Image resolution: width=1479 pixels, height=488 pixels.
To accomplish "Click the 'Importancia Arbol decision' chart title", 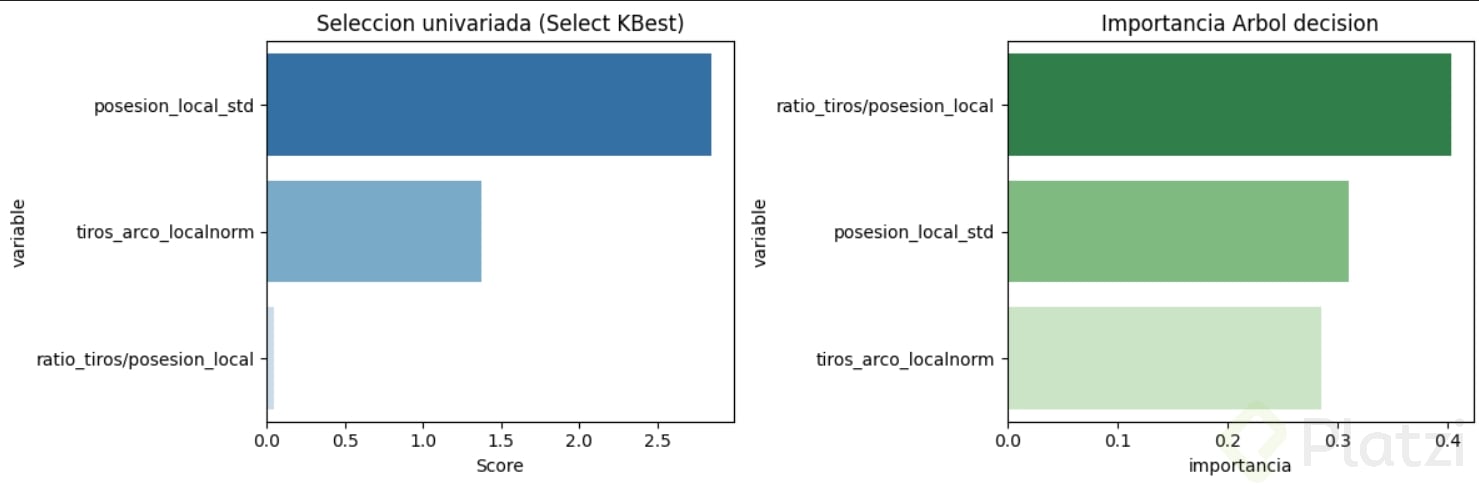I will tap(1240, 24).
